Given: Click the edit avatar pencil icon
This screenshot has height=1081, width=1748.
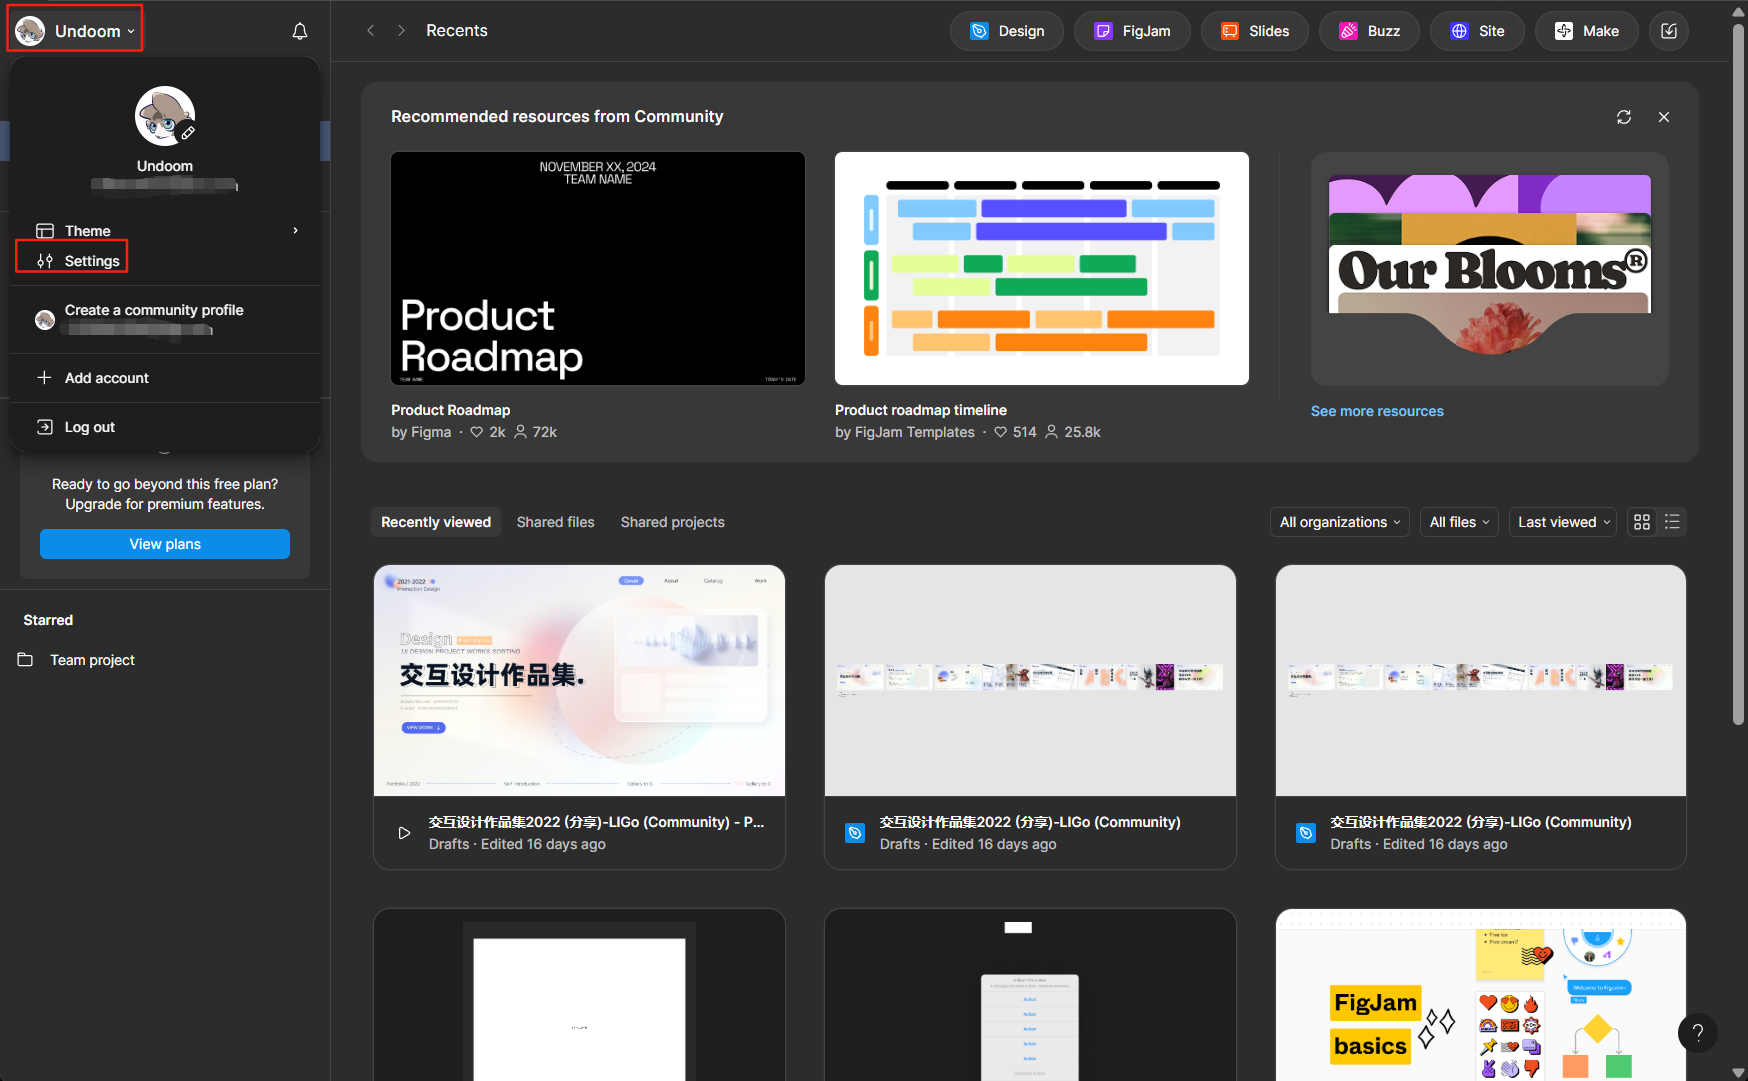Looking at the screenshot, I should pos(188,133).
